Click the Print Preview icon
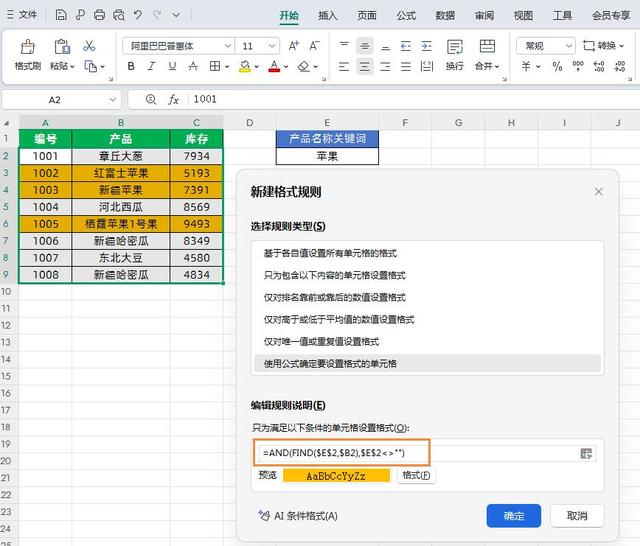The width and height of the screenshot is (640, 546). coord(119,15)
